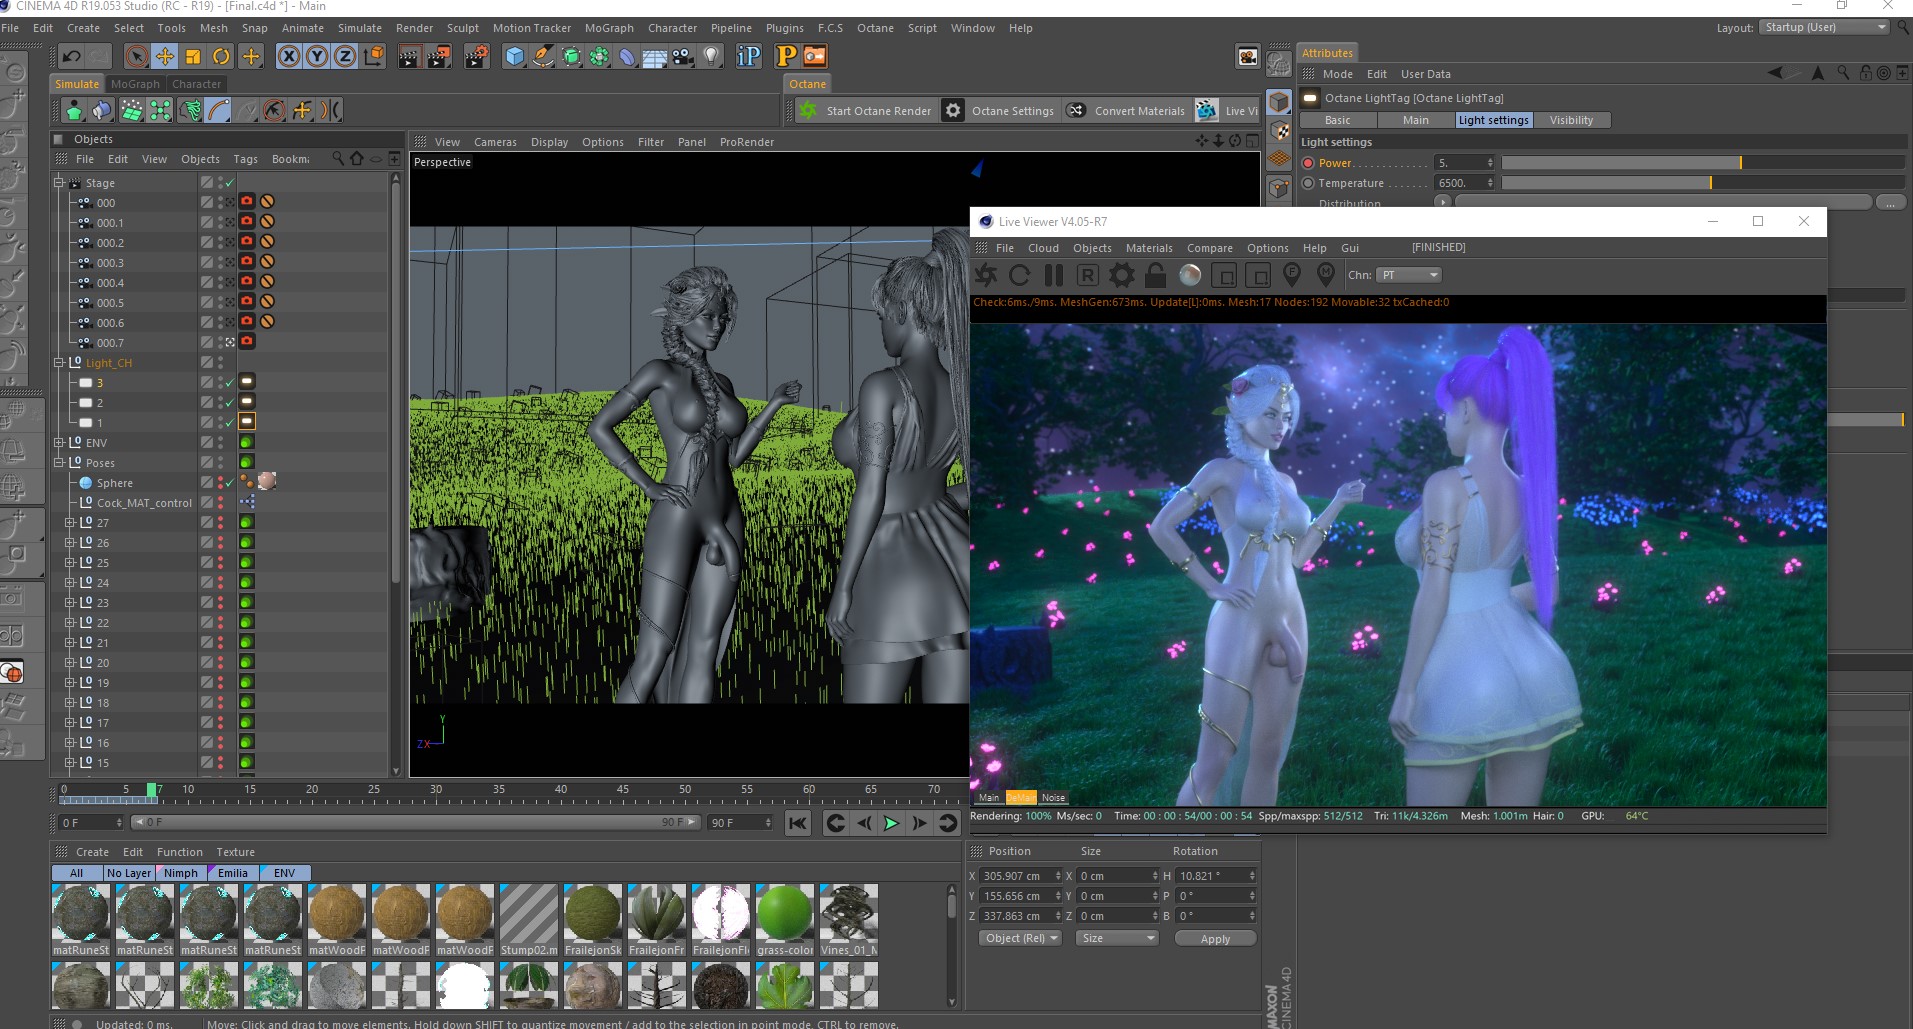Viewport: 1913px width, 1029px height.
Task: Switch to Light settings tab
Action: [x=1493, y=120]
